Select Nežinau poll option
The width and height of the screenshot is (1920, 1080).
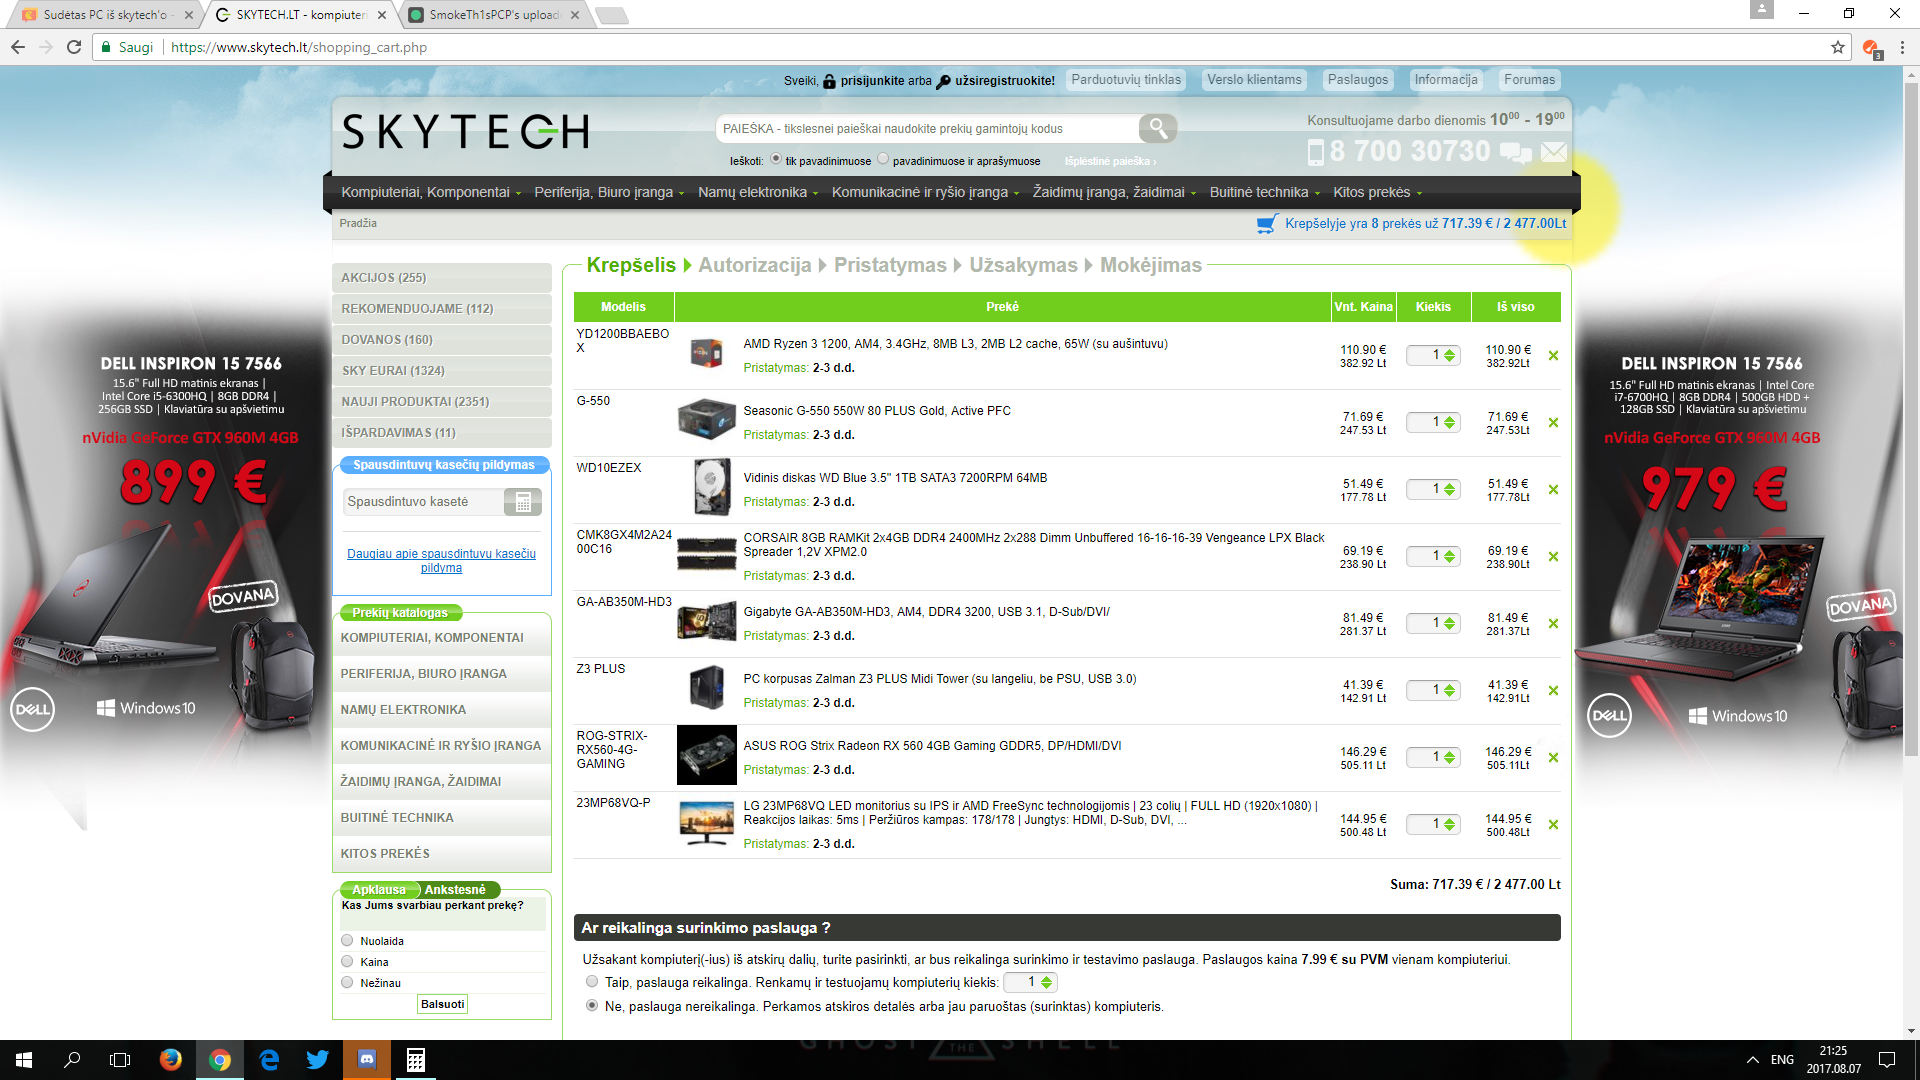[347, 982]
